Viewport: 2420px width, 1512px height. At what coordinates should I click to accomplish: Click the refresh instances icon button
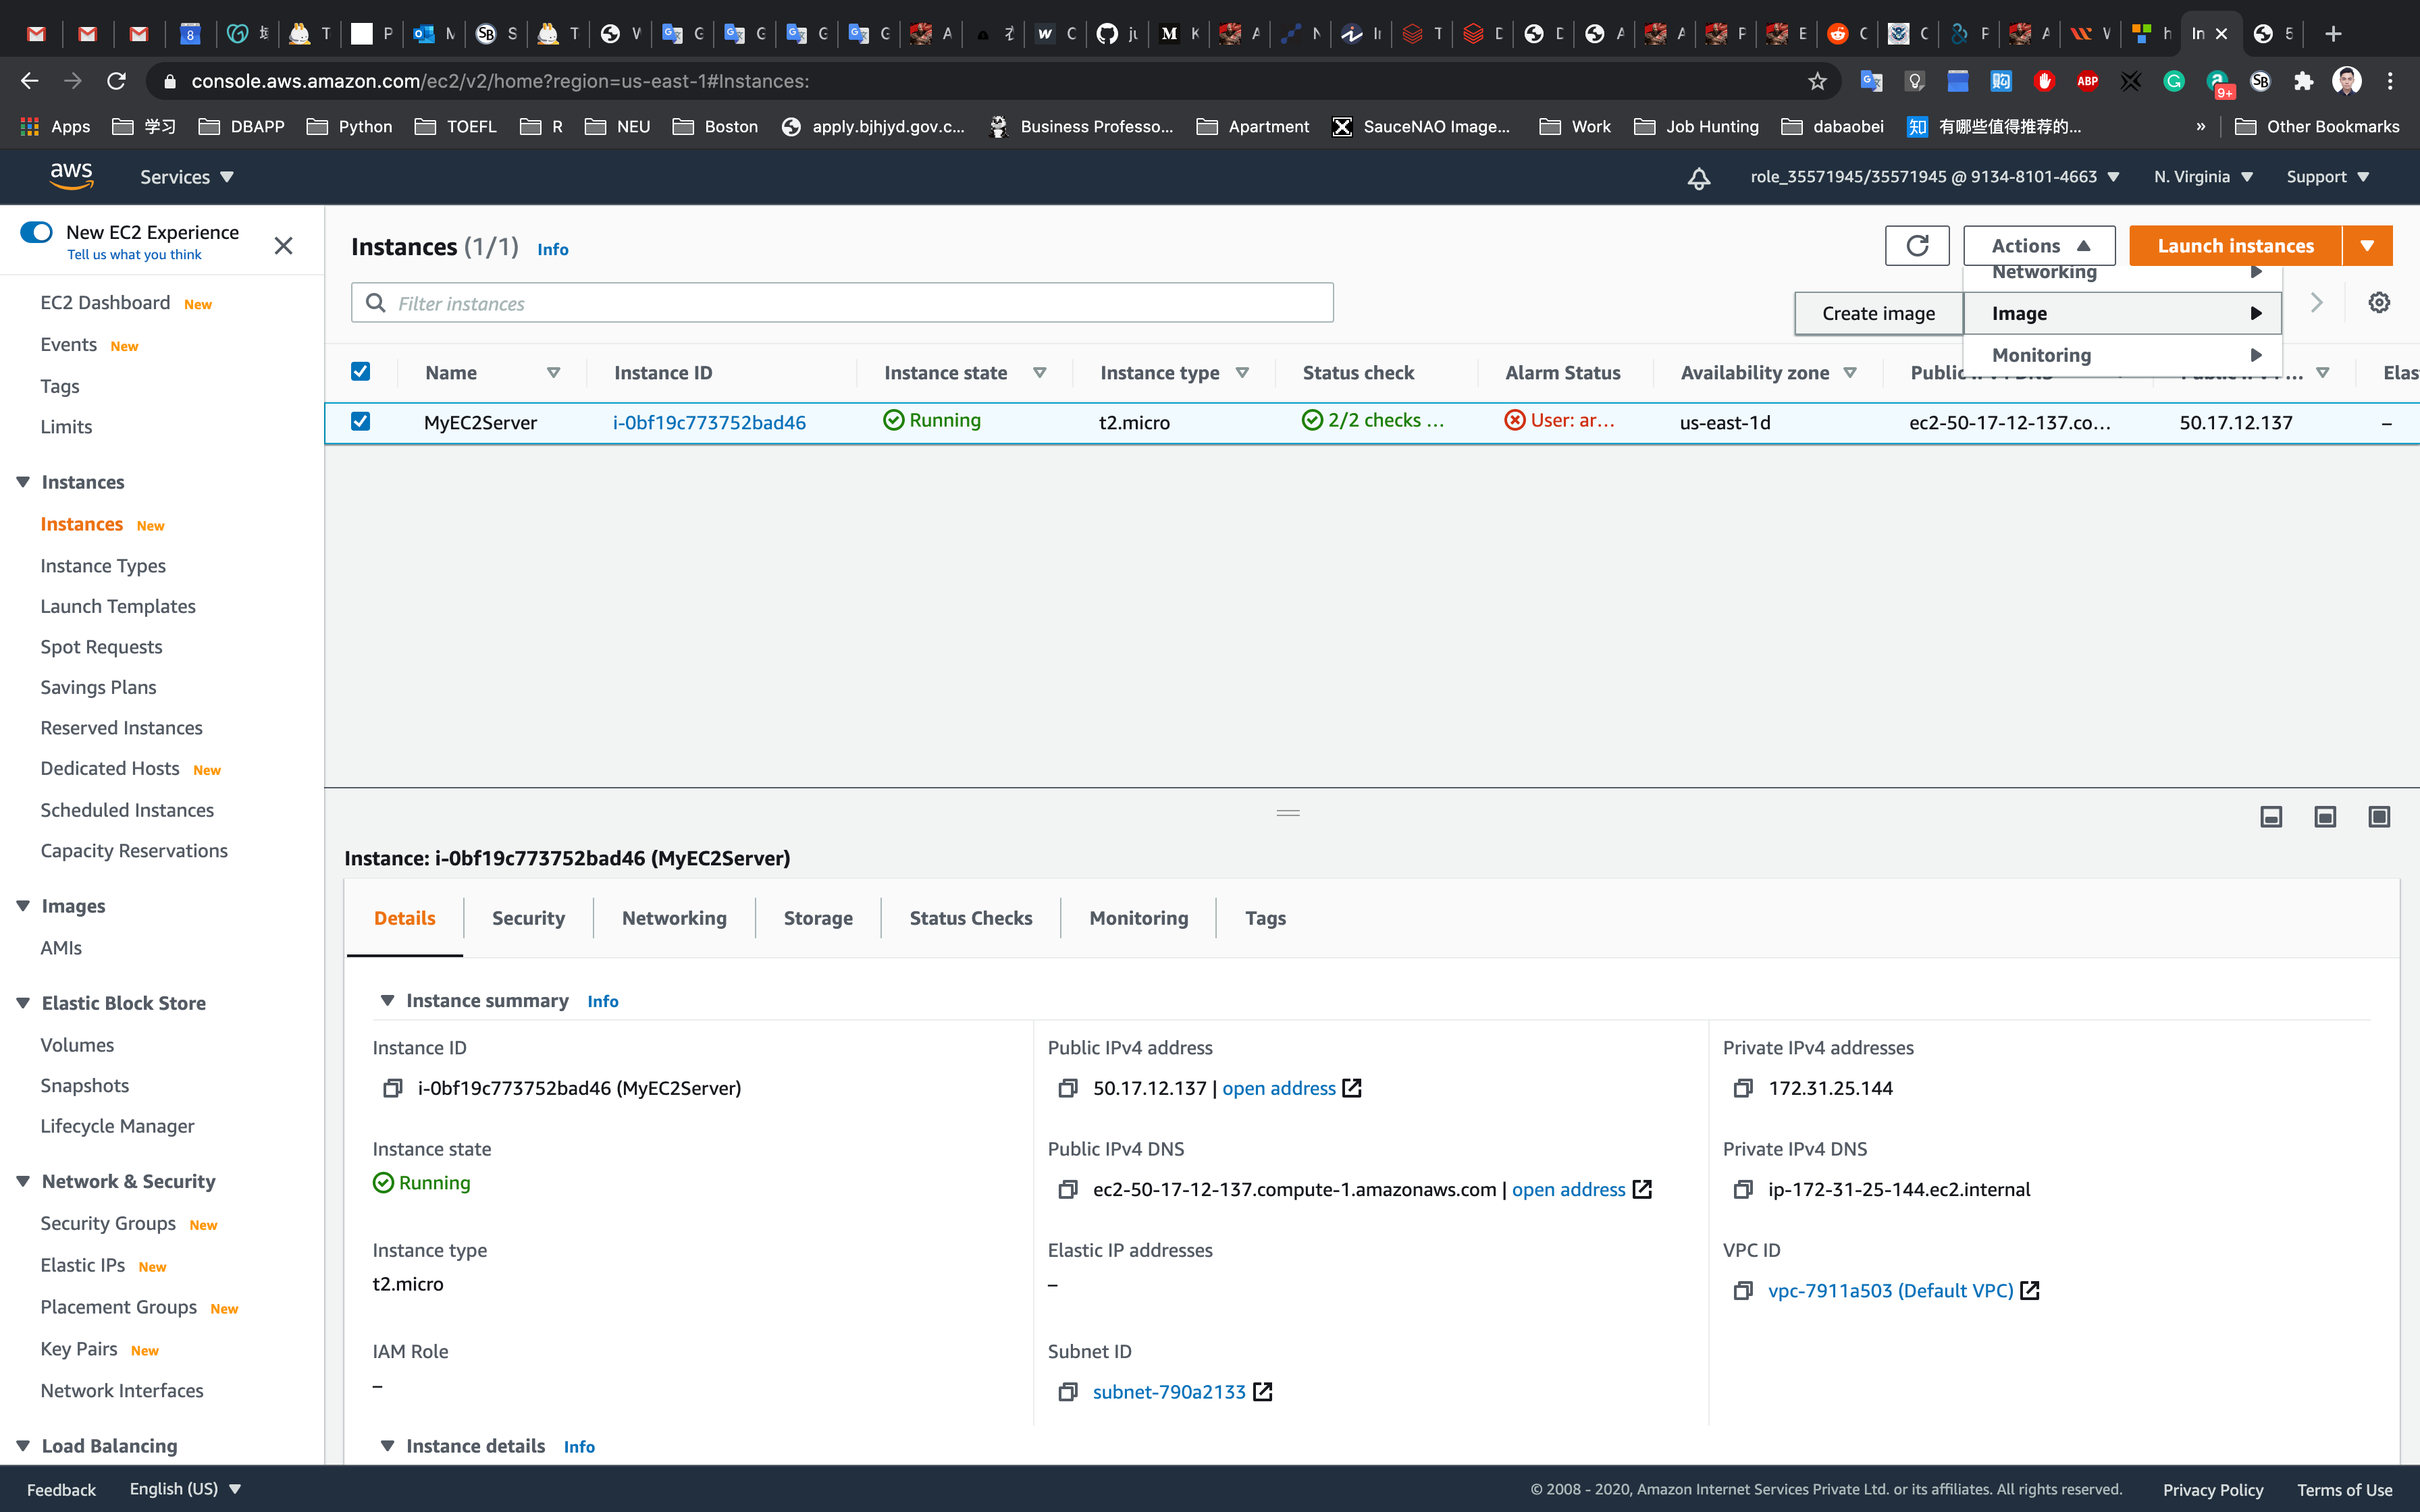[1916, 246]
